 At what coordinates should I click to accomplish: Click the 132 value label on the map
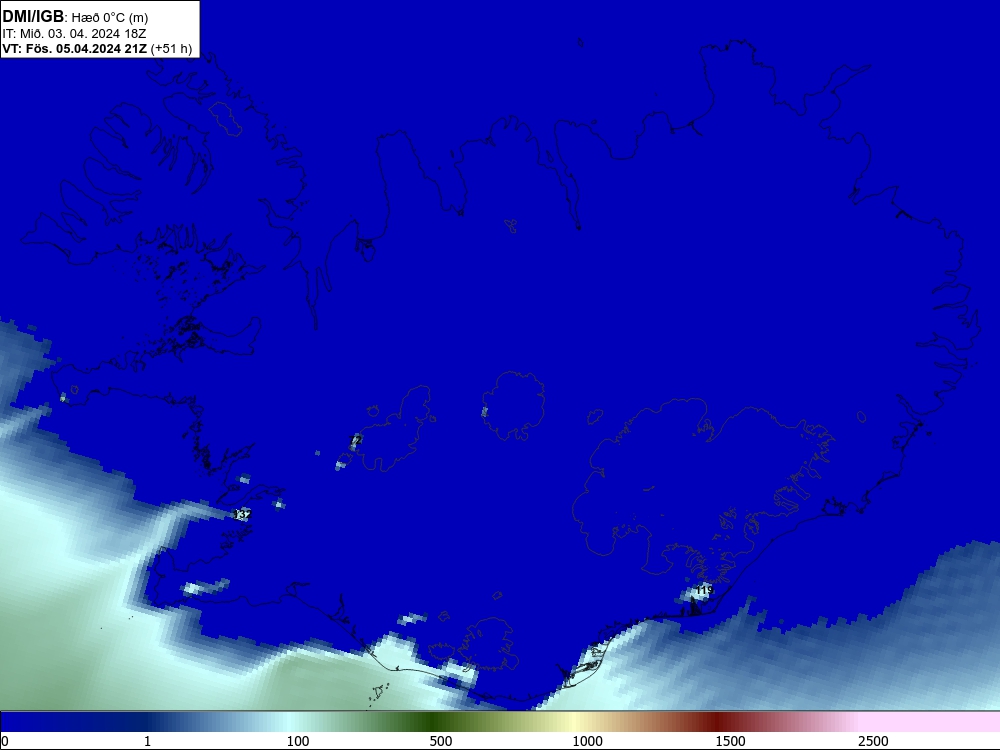[x=243, y=514]
